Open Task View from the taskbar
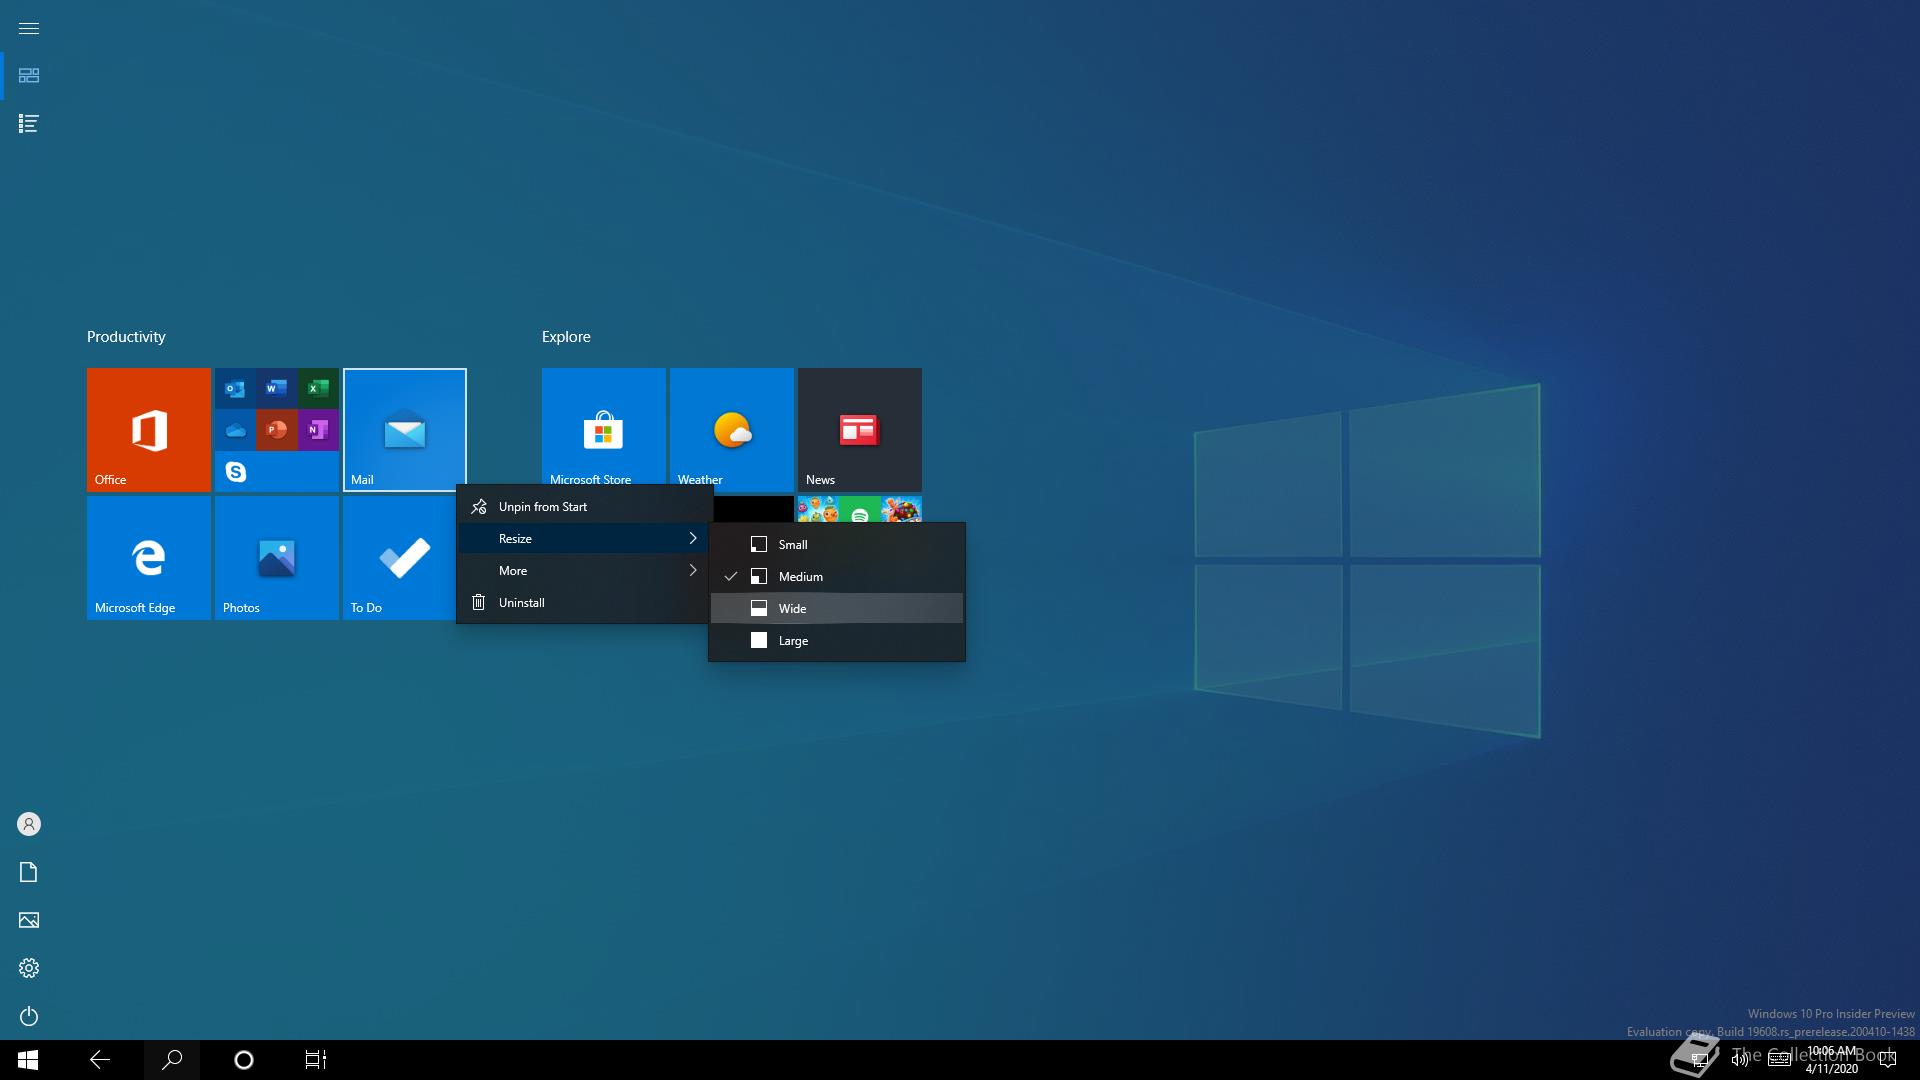The width and height of the screenshot is (1920, 1080). point(316,1060)
